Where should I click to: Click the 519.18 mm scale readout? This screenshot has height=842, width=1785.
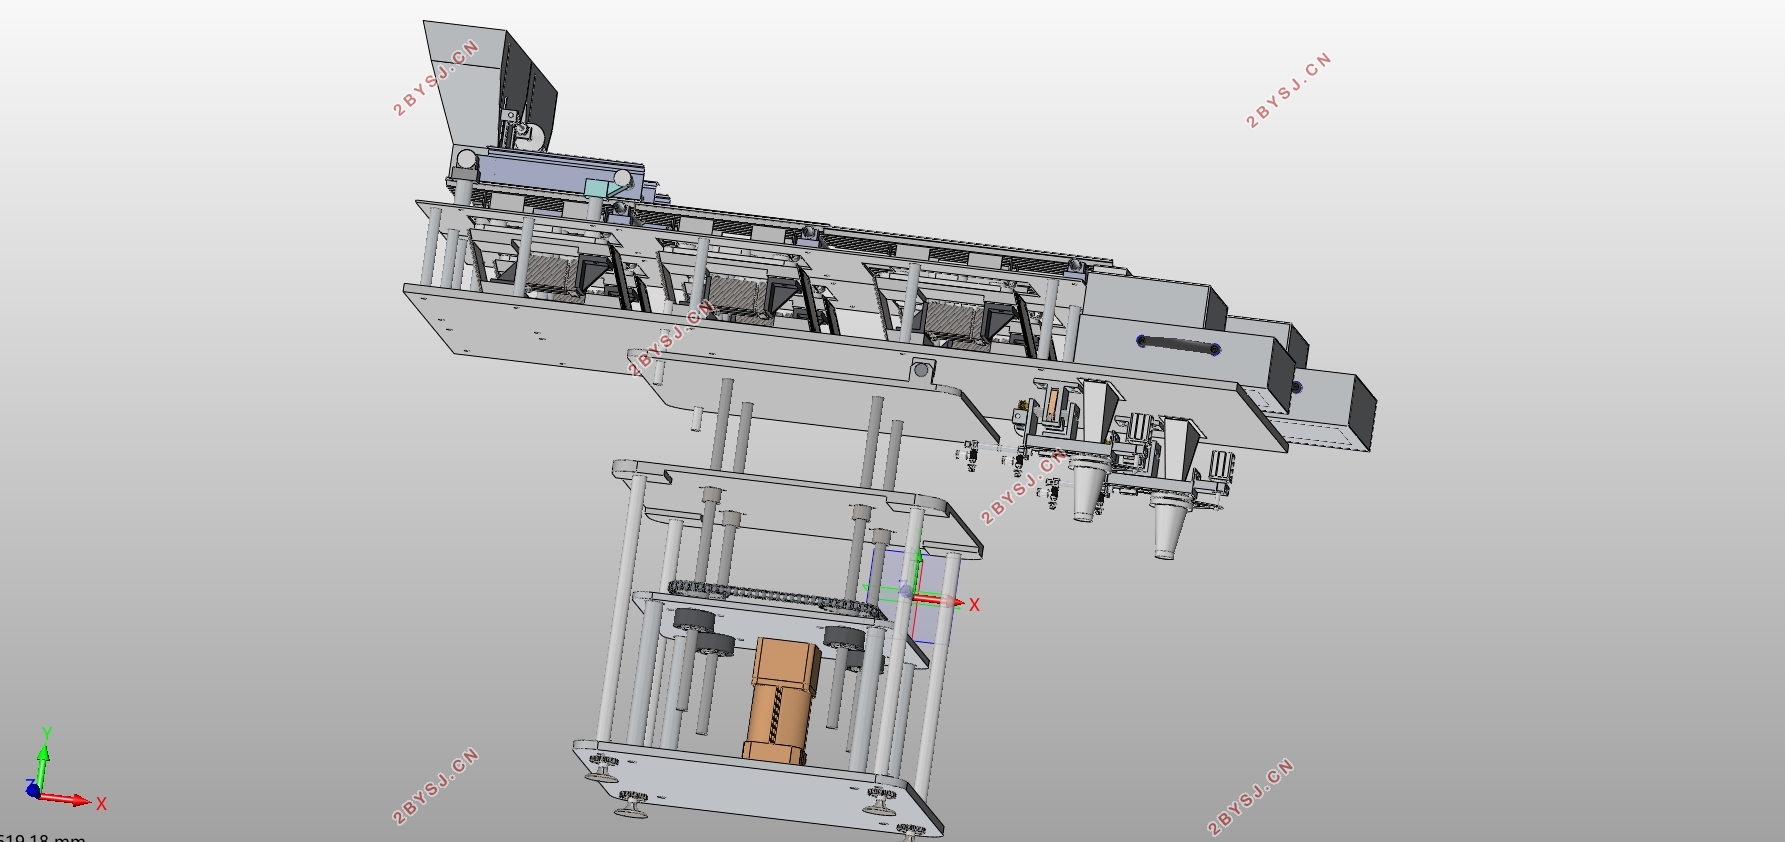click(43, 837)
